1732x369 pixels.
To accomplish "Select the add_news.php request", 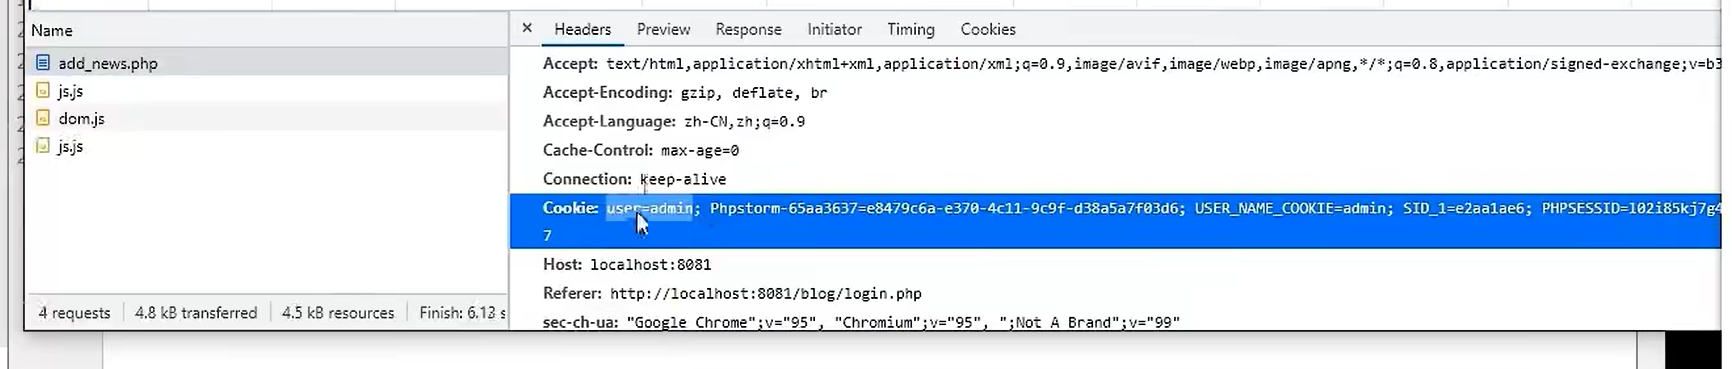I will click(x=266, y=63).
